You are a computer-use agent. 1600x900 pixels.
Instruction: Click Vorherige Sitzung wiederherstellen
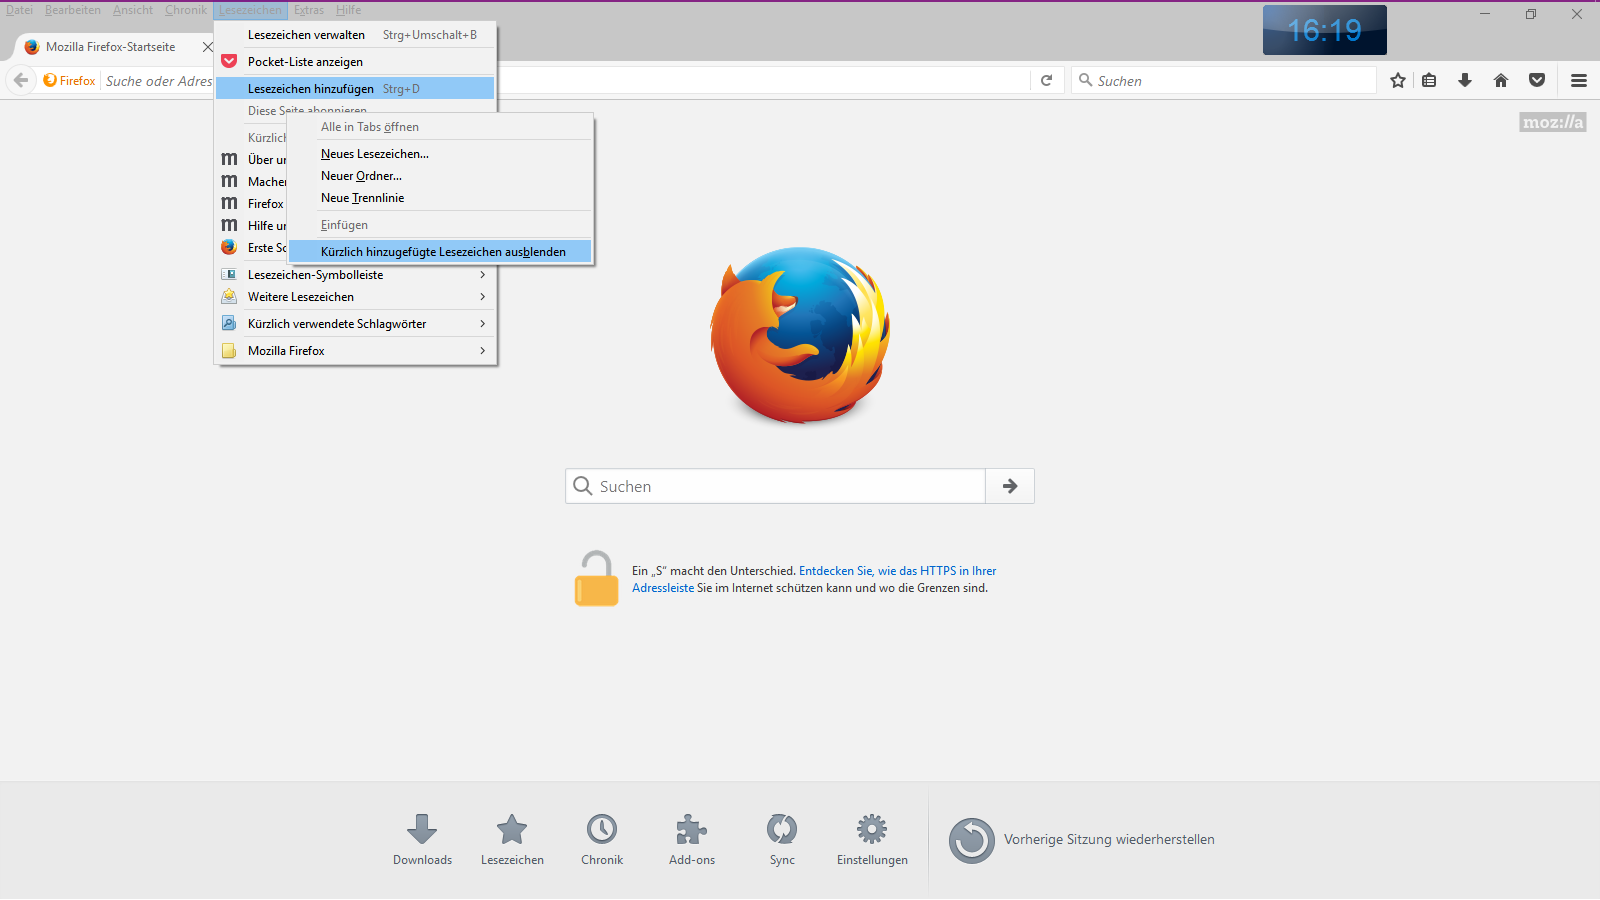click(1109, 840)
